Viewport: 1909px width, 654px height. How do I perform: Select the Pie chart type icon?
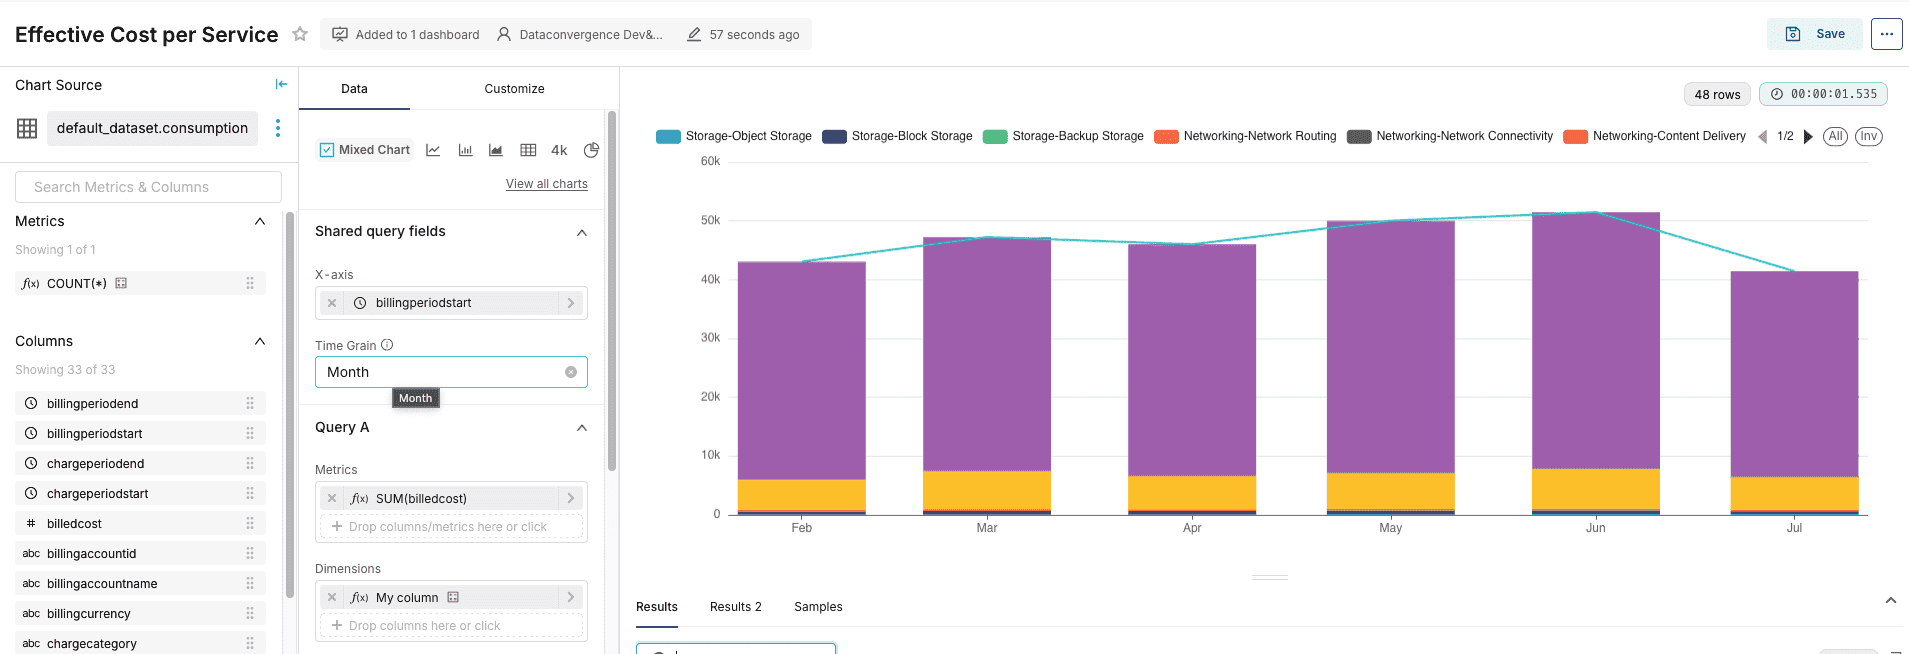(591, 150)
